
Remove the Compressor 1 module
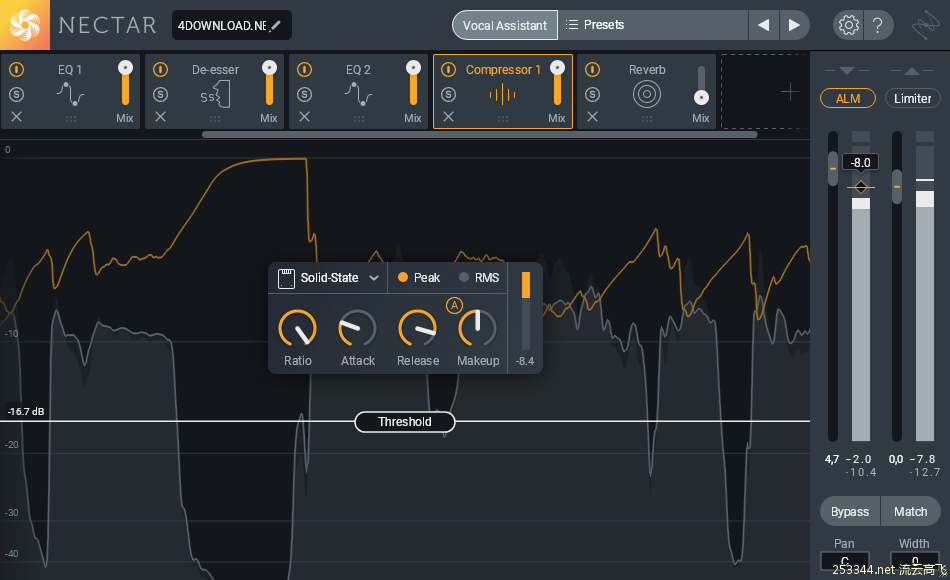[448, 116]
